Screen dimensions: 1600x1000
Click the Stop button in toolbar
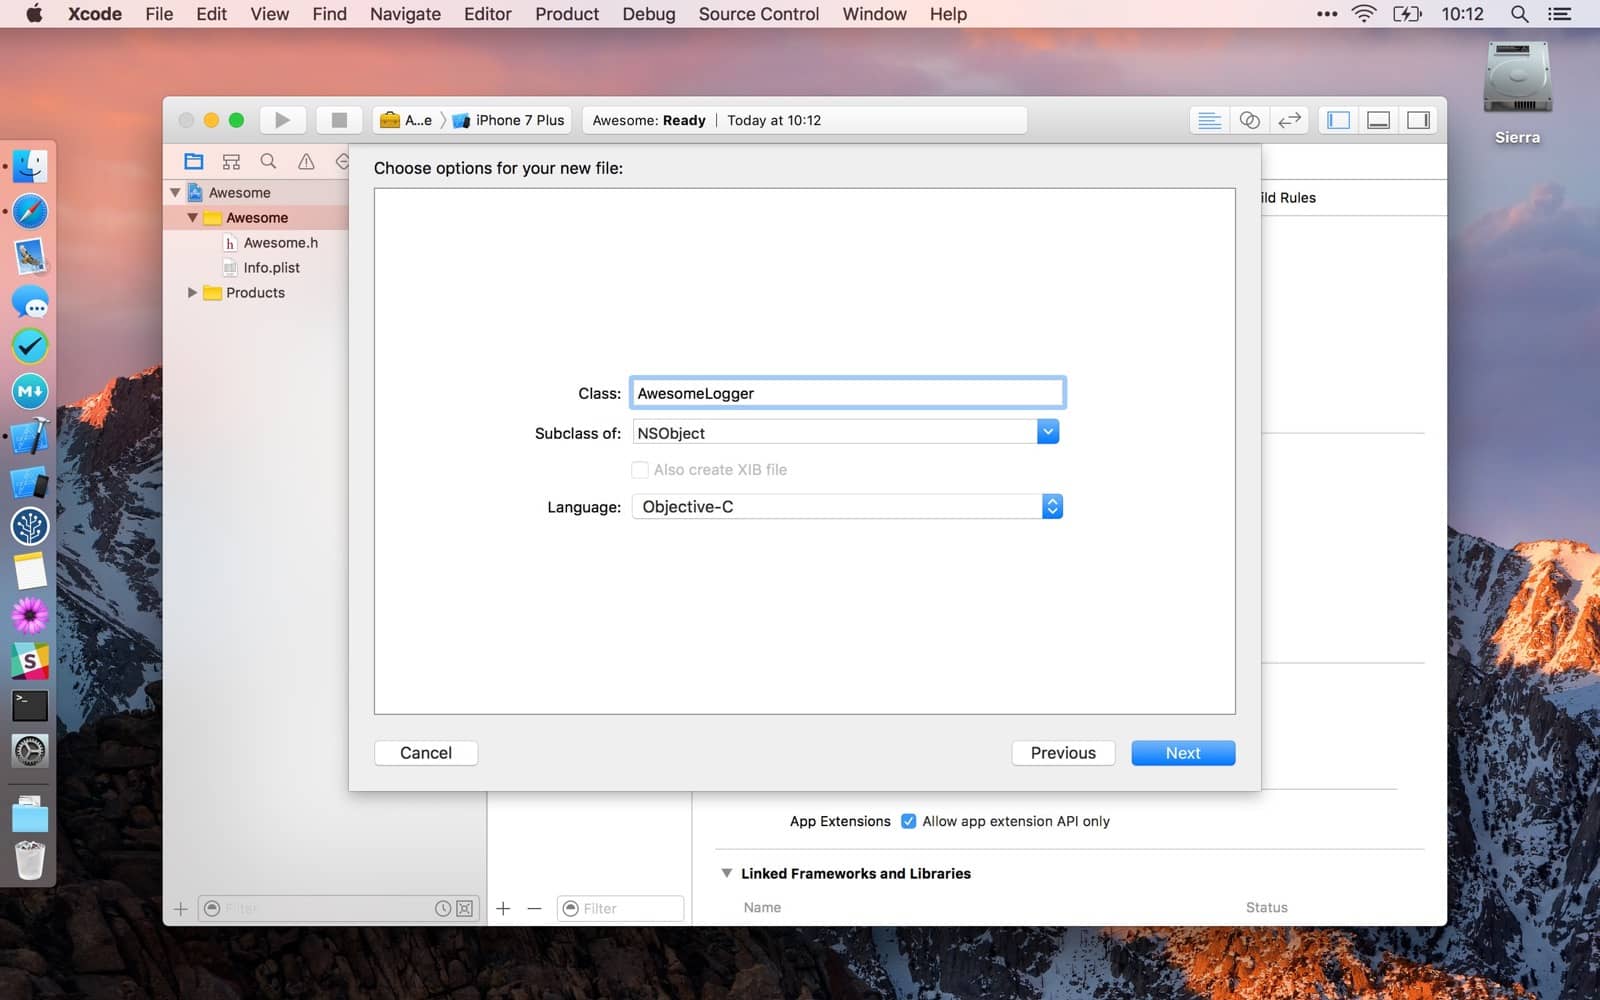pyautogui.click(x=339, y=120)
